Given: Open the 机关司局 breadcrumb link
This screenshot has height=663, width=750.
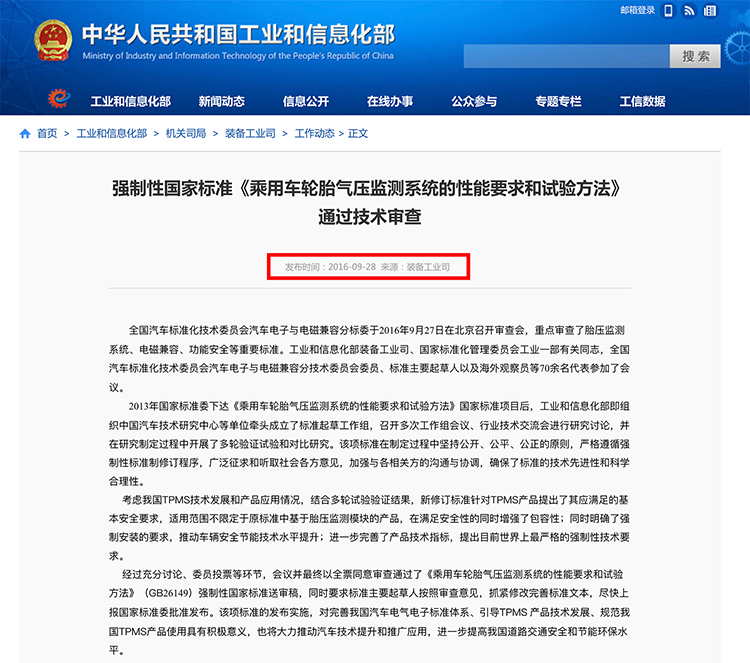Looking at the screenshot, I should 186,133.
